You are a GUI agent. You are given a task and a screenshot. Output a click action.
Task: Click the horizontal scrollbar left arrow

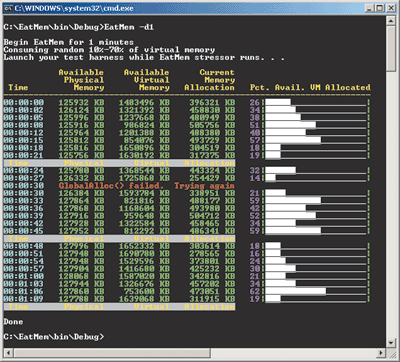click(x=8, y=353)
